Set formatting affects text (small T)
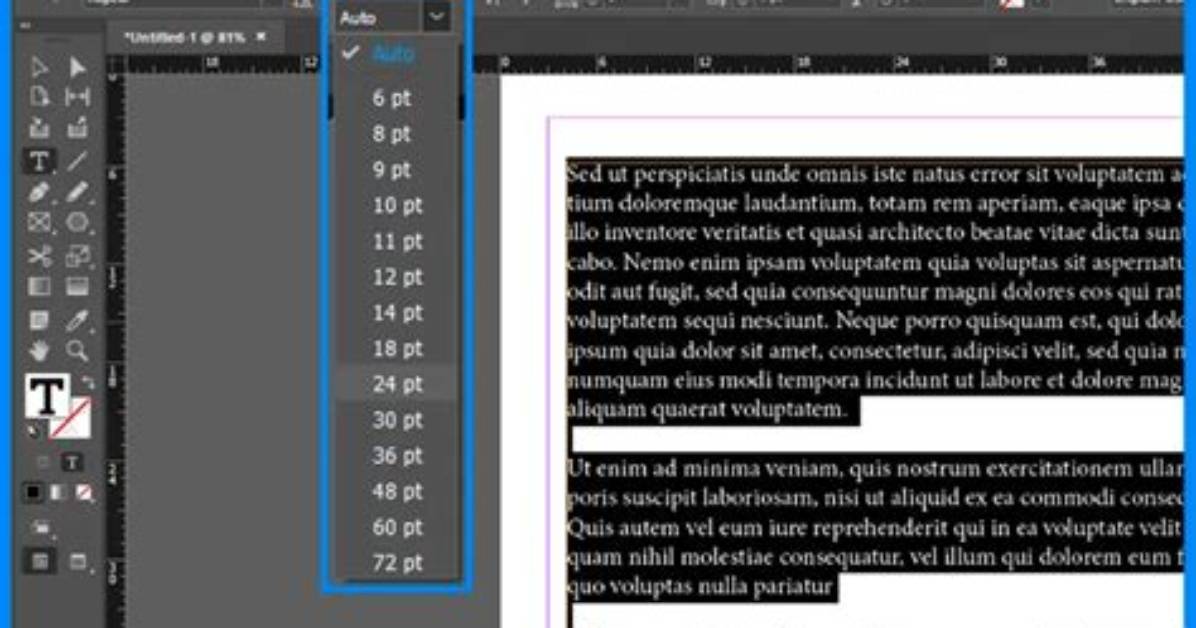This screenshot has width=1196, height=628. click(72, 462)
